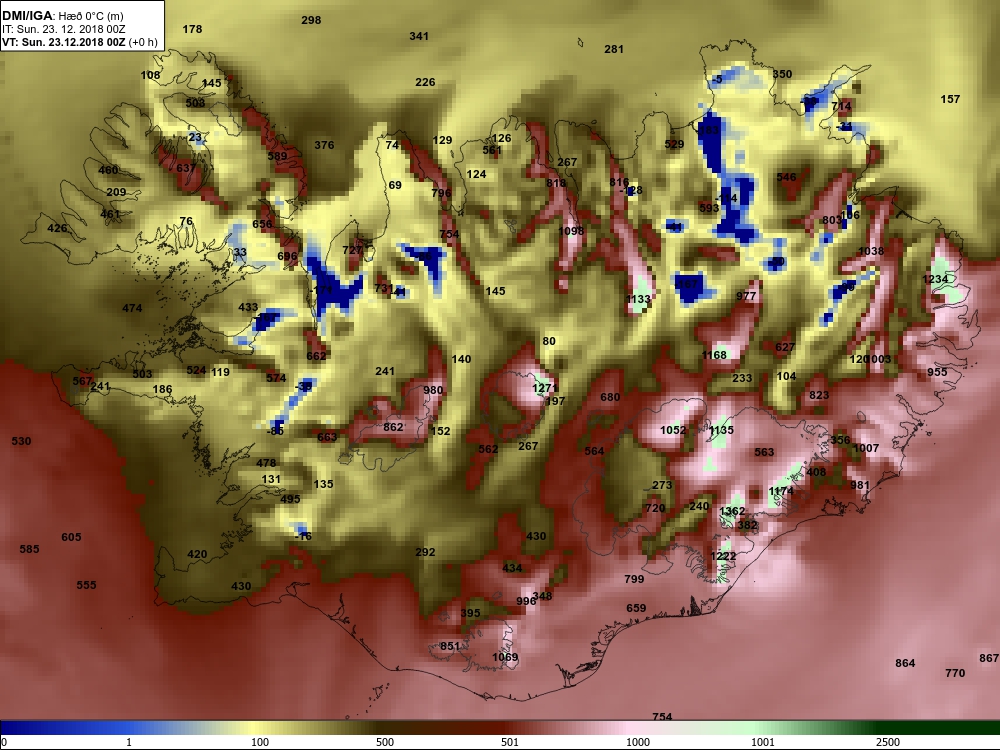
Task: Click the map value '981'
Action: coord(860,485)
